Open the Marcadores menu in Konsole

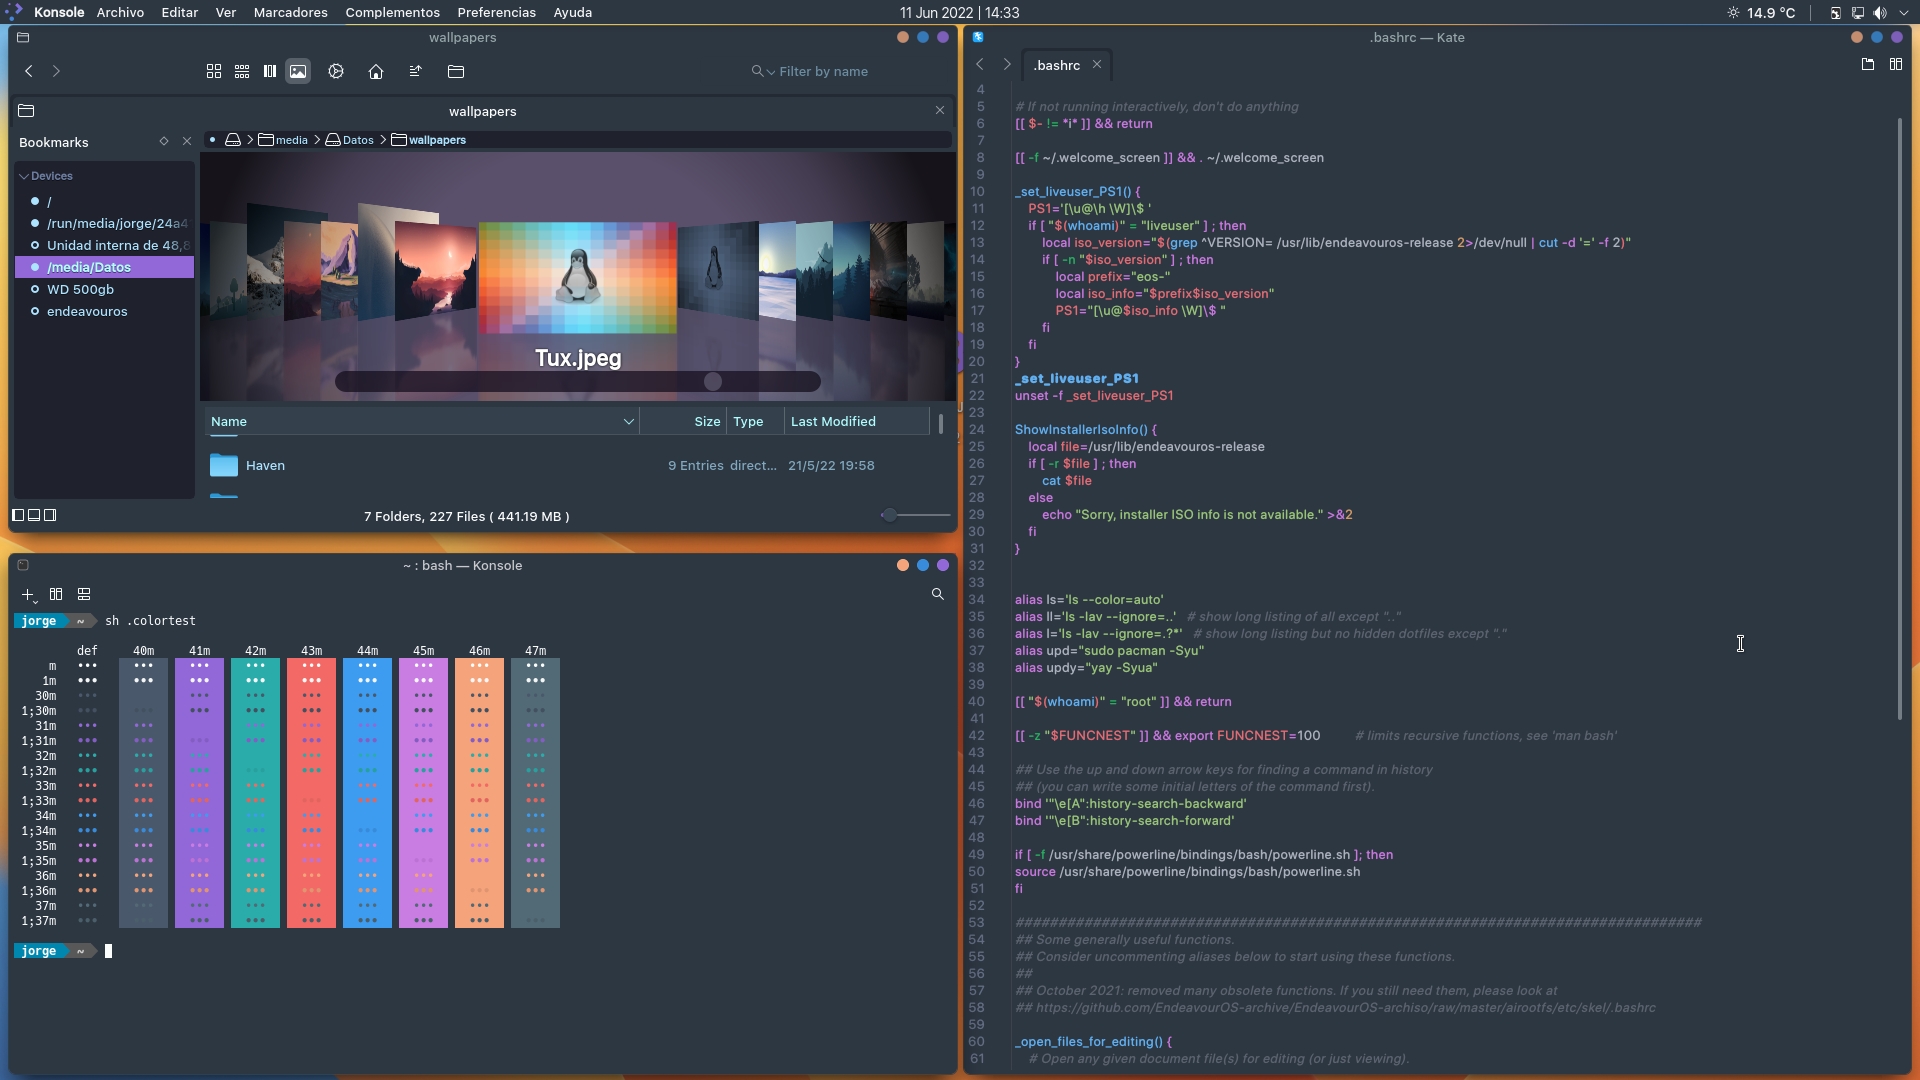(289, 12)
